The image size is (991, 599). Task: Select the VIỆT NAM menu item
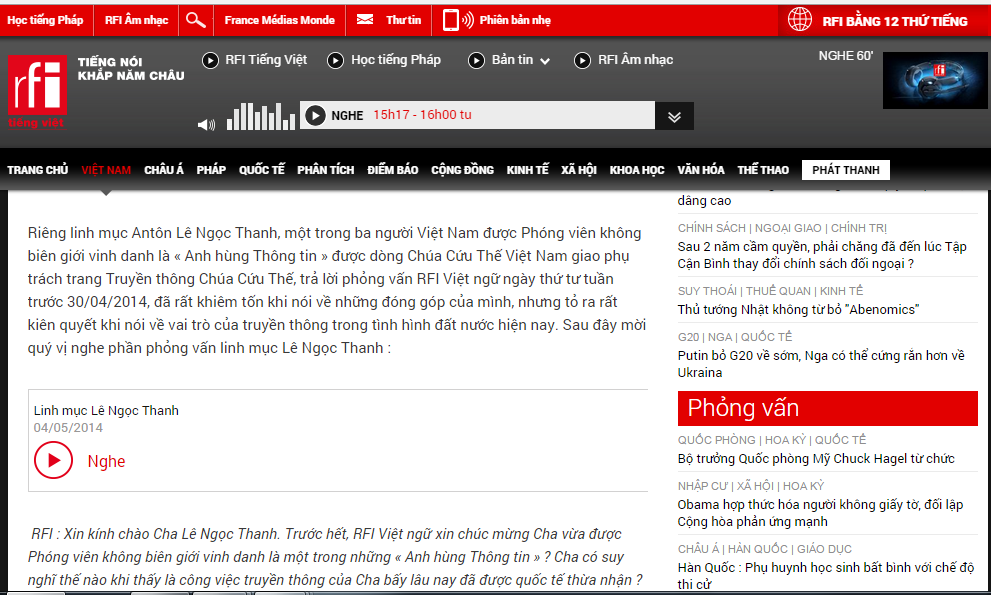[106, 170]
